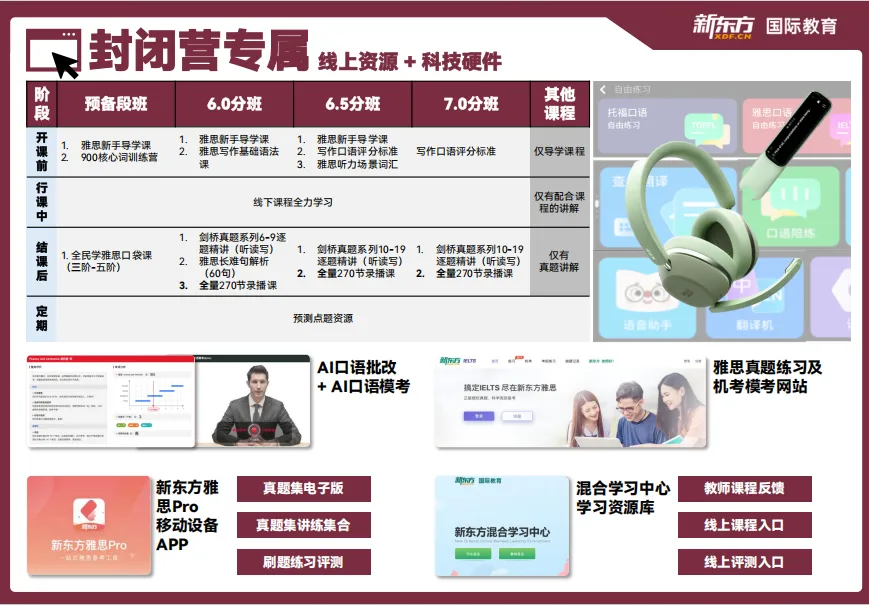Click the 全民学雅思口袋课 text
The image size is (869, 605).
(111, 255)
